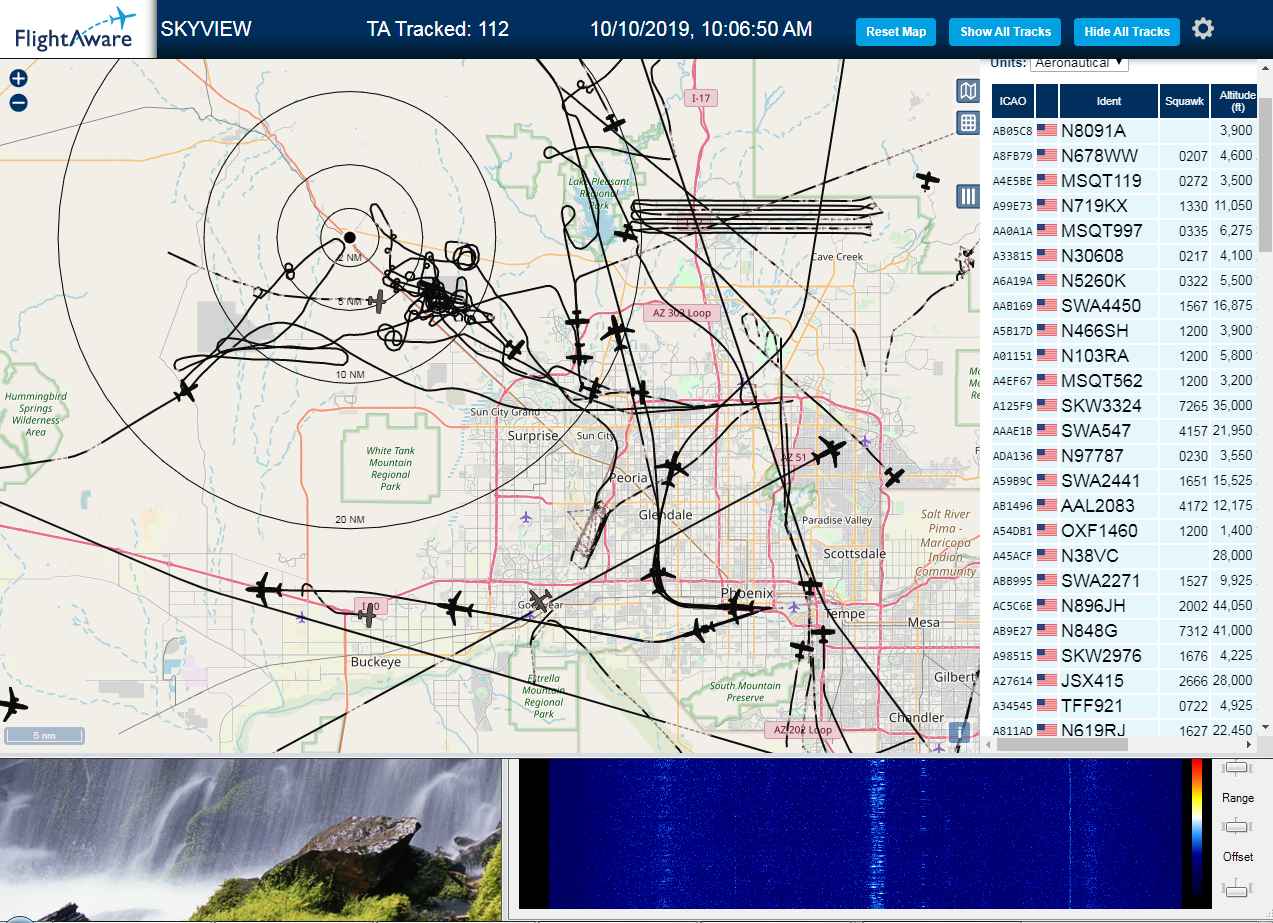Click the list's scroll-right arrow
The image size is (1273, 923).
(1250, 744)
